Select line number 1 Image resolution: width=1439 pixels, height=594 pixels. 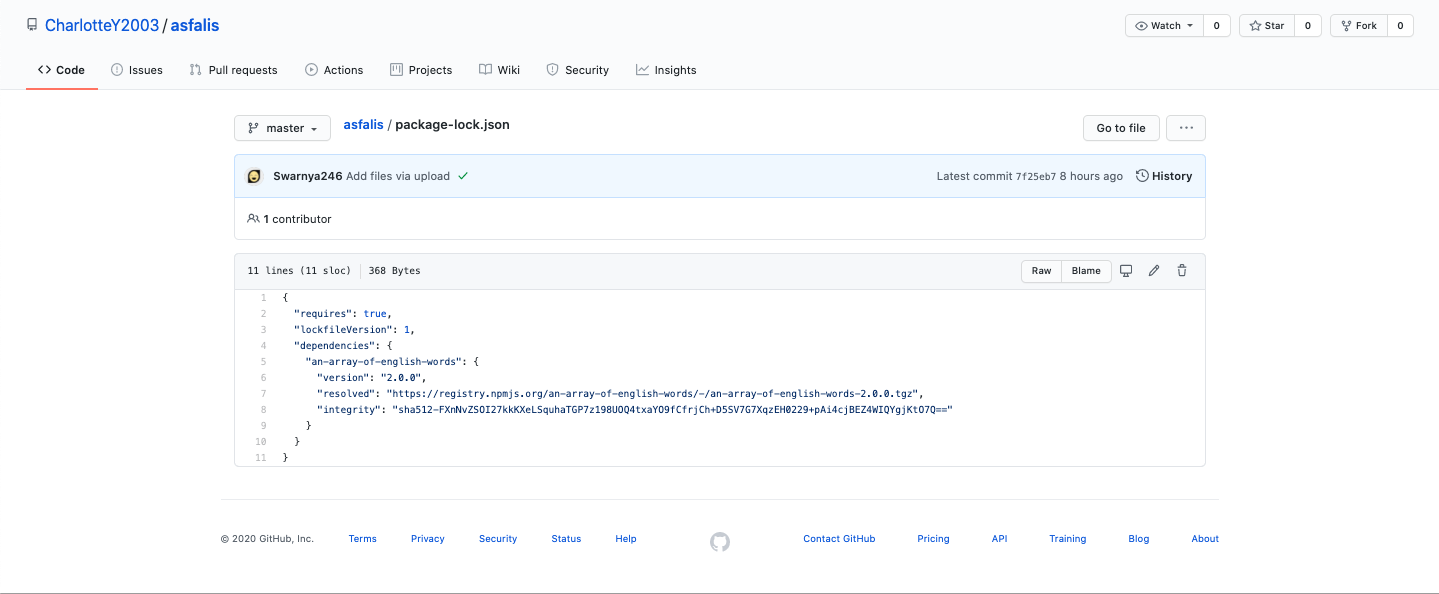click(263, 298)
